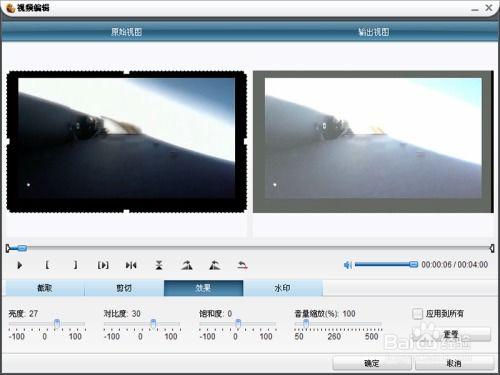Click the split clip icon
Image resolution: width=500 pixels, height=375 pixels.
click(131, 265)
